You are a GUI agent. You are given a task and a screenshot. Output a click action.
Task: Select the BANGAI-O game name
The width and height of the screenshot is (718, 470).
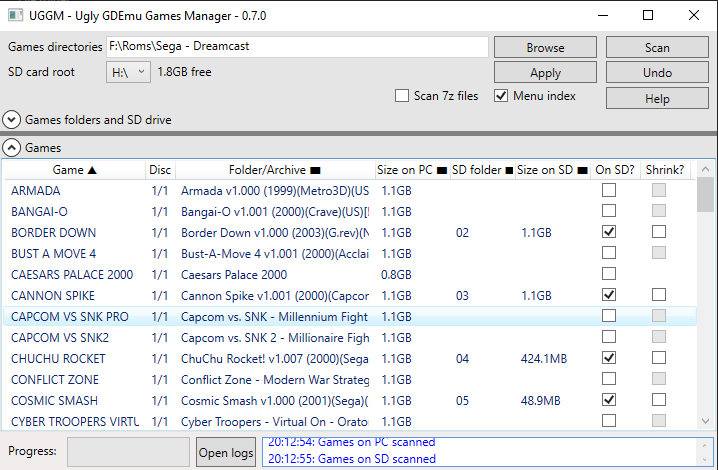click(x=39, y=212)
